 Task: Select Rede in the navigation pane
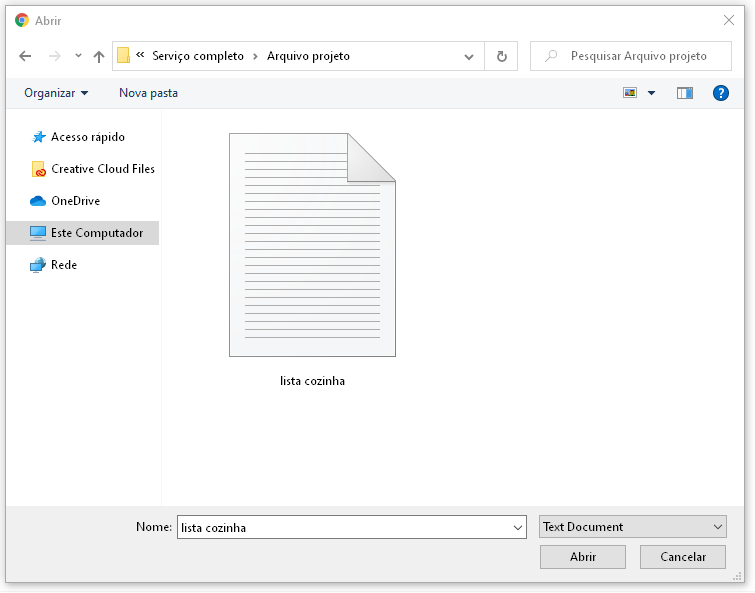point(63,265)
